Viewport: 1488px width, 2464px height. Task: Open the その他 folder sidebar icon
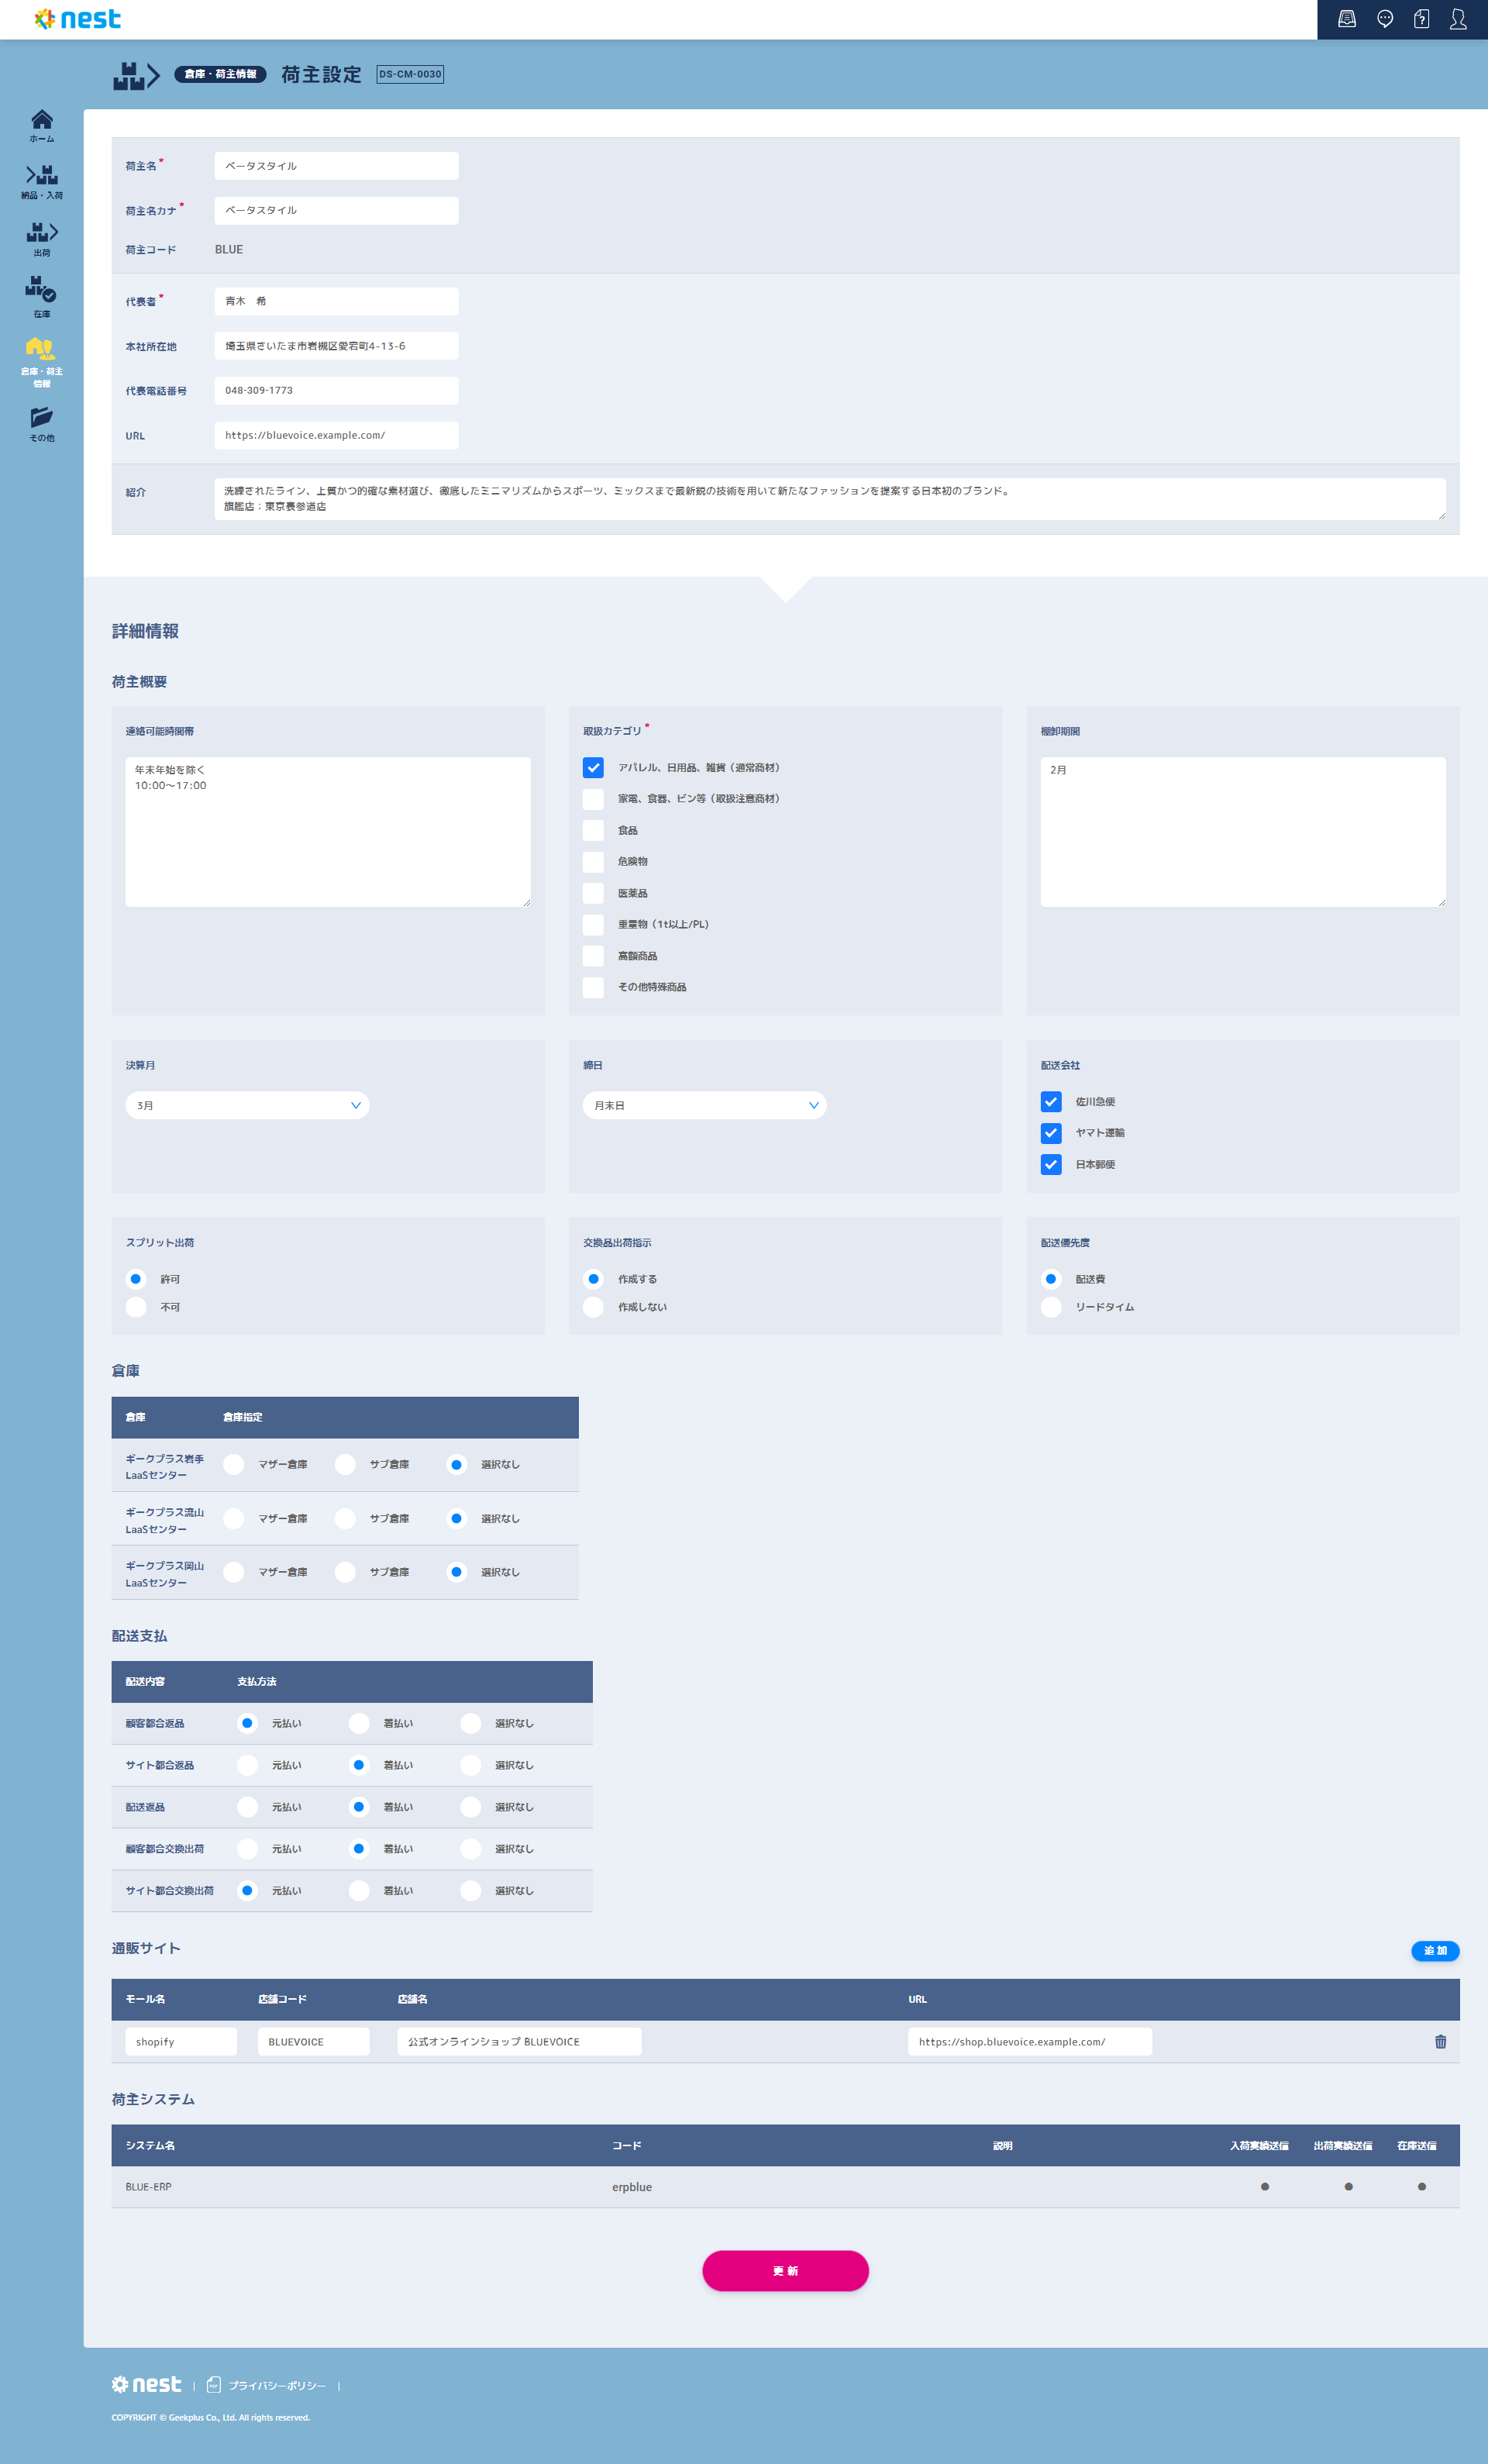(41, 423)
